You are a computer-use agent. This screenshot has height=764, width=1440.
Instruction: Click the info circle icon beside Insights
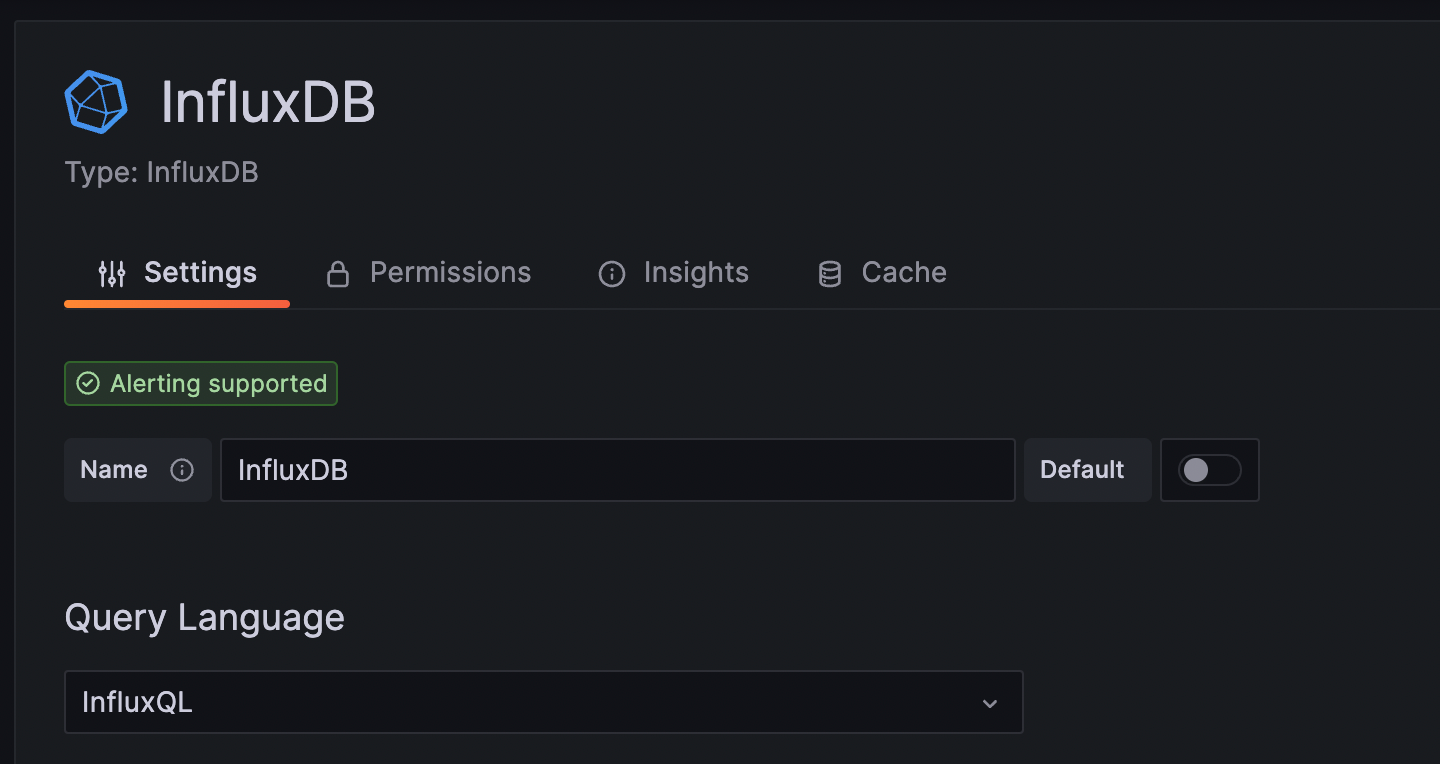point(611,273)
